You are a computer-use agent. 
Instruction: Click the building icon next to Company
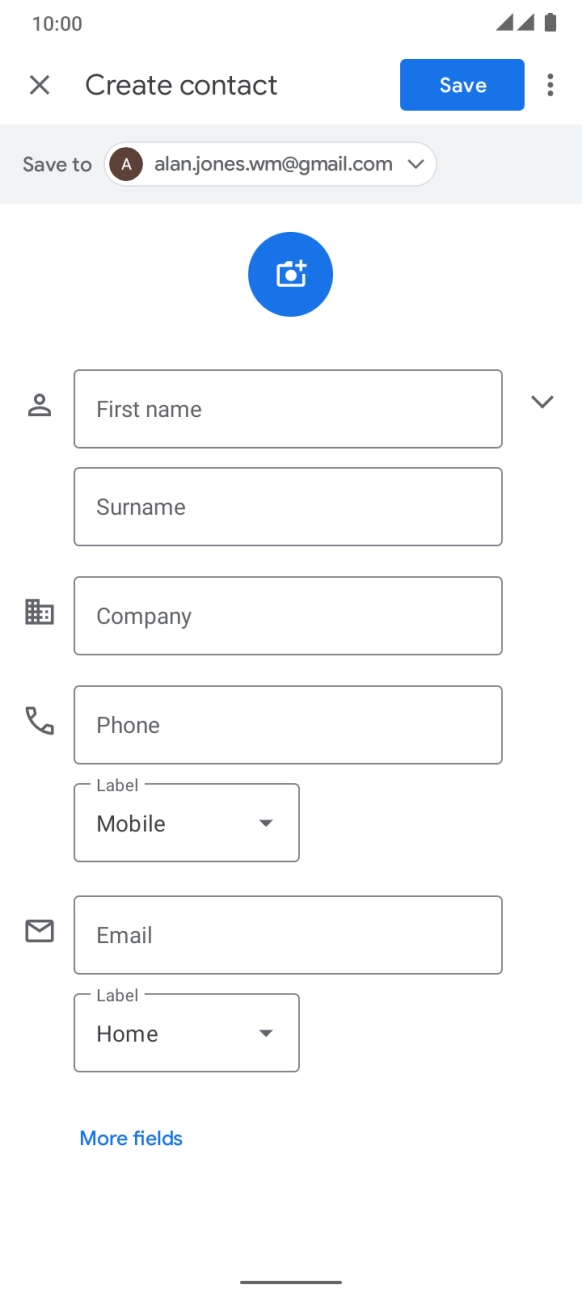(39, 611)
